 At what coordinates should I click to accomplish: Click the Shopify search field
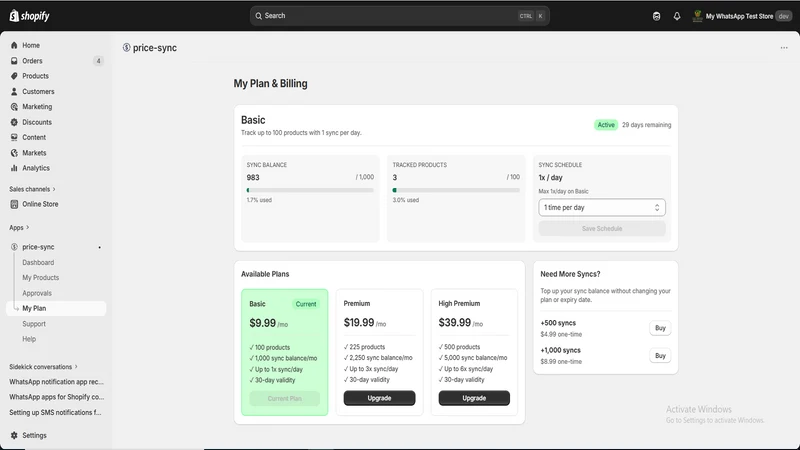(x=399, y=16)
